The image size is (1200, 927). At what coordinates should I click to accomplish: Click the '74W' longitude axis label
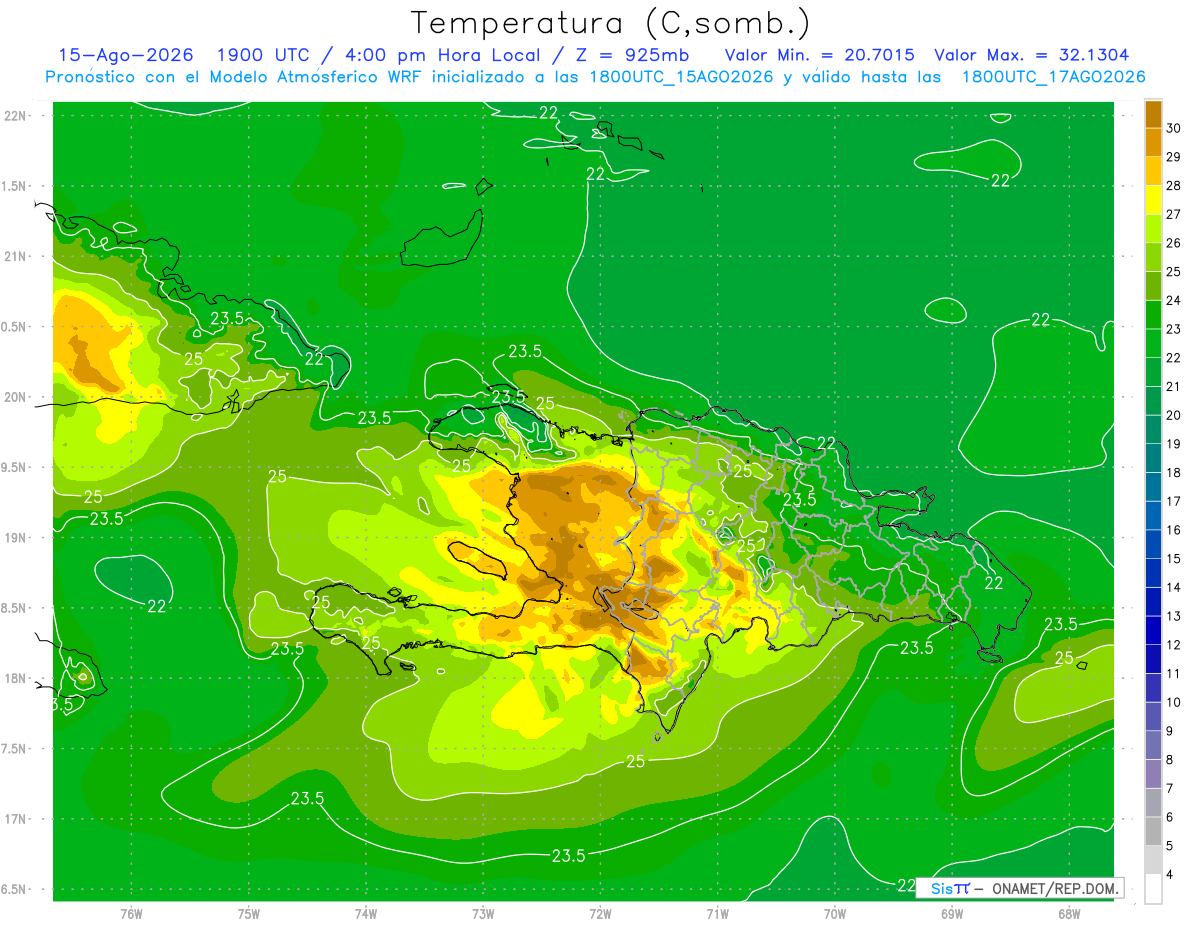click(366, 914)
